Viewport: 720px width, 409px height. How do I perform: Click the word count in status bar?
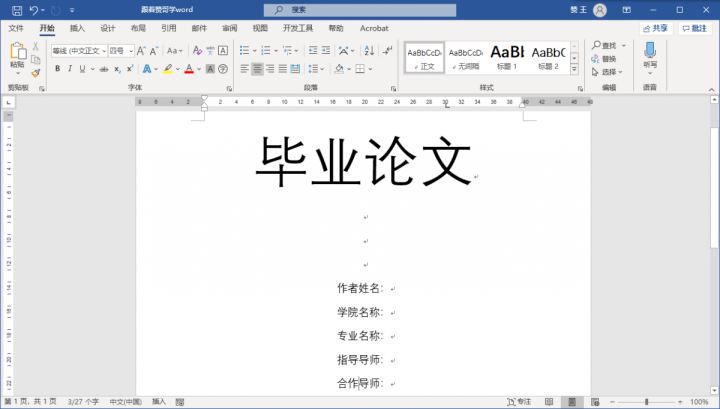[83, 402]
